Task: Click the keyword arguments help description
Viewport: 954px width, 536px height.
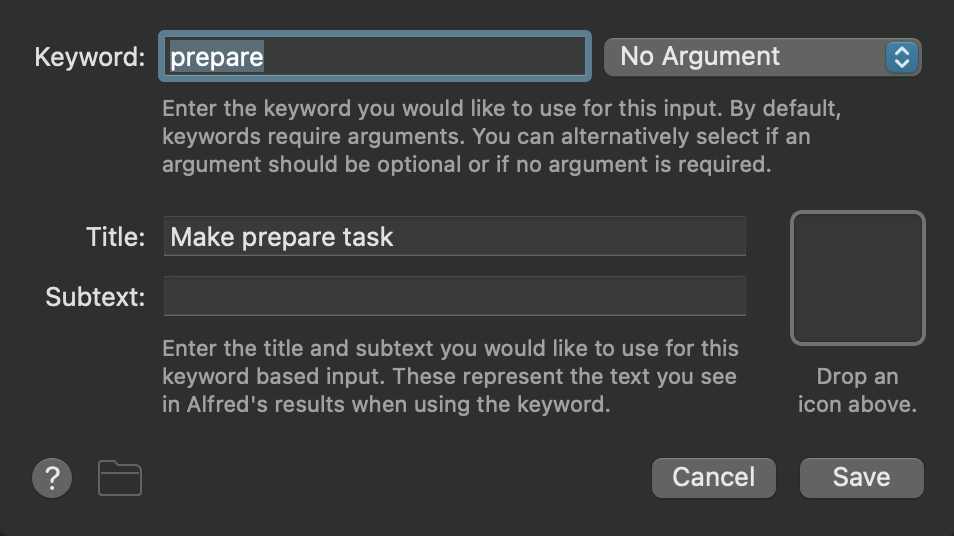Action: [501, 136]
